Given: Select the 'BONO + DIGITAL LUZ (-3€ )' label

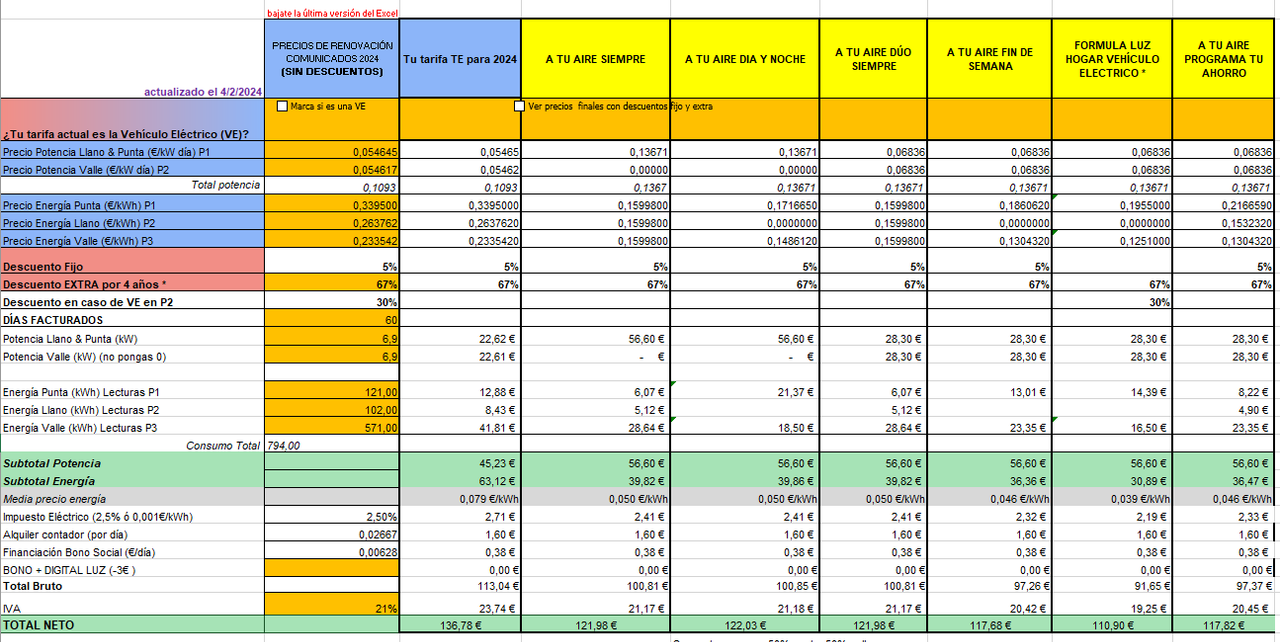Looking at the screenshot, I should 69,569.
